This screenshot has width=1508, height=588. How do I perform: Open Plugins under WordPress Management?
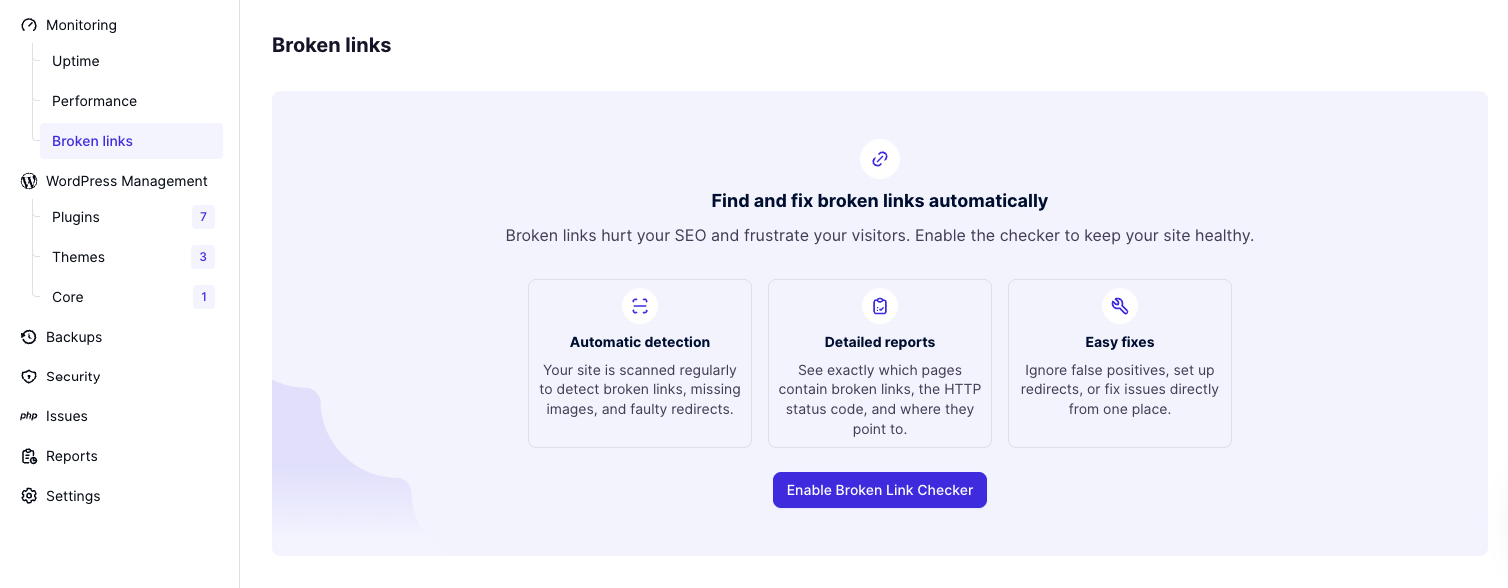(x=76, y=217)
